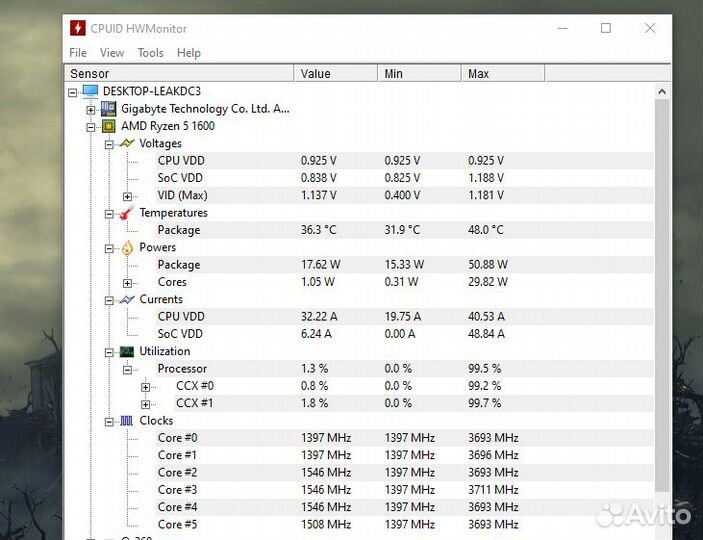Click the Sensor column header
This screenshot has width=703, height=540.
[179, 74]
